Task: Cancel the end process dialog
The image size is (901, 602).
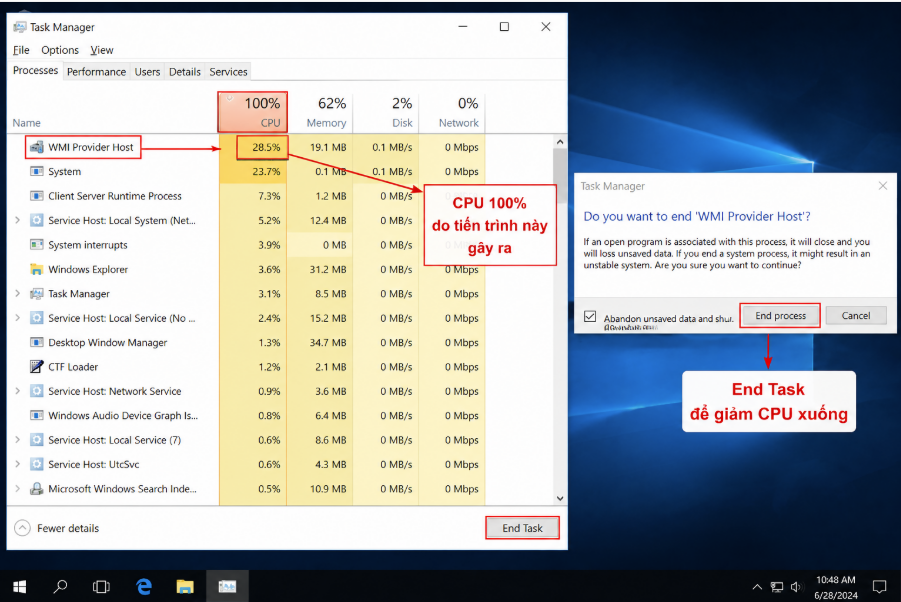Action: (856, 315)
